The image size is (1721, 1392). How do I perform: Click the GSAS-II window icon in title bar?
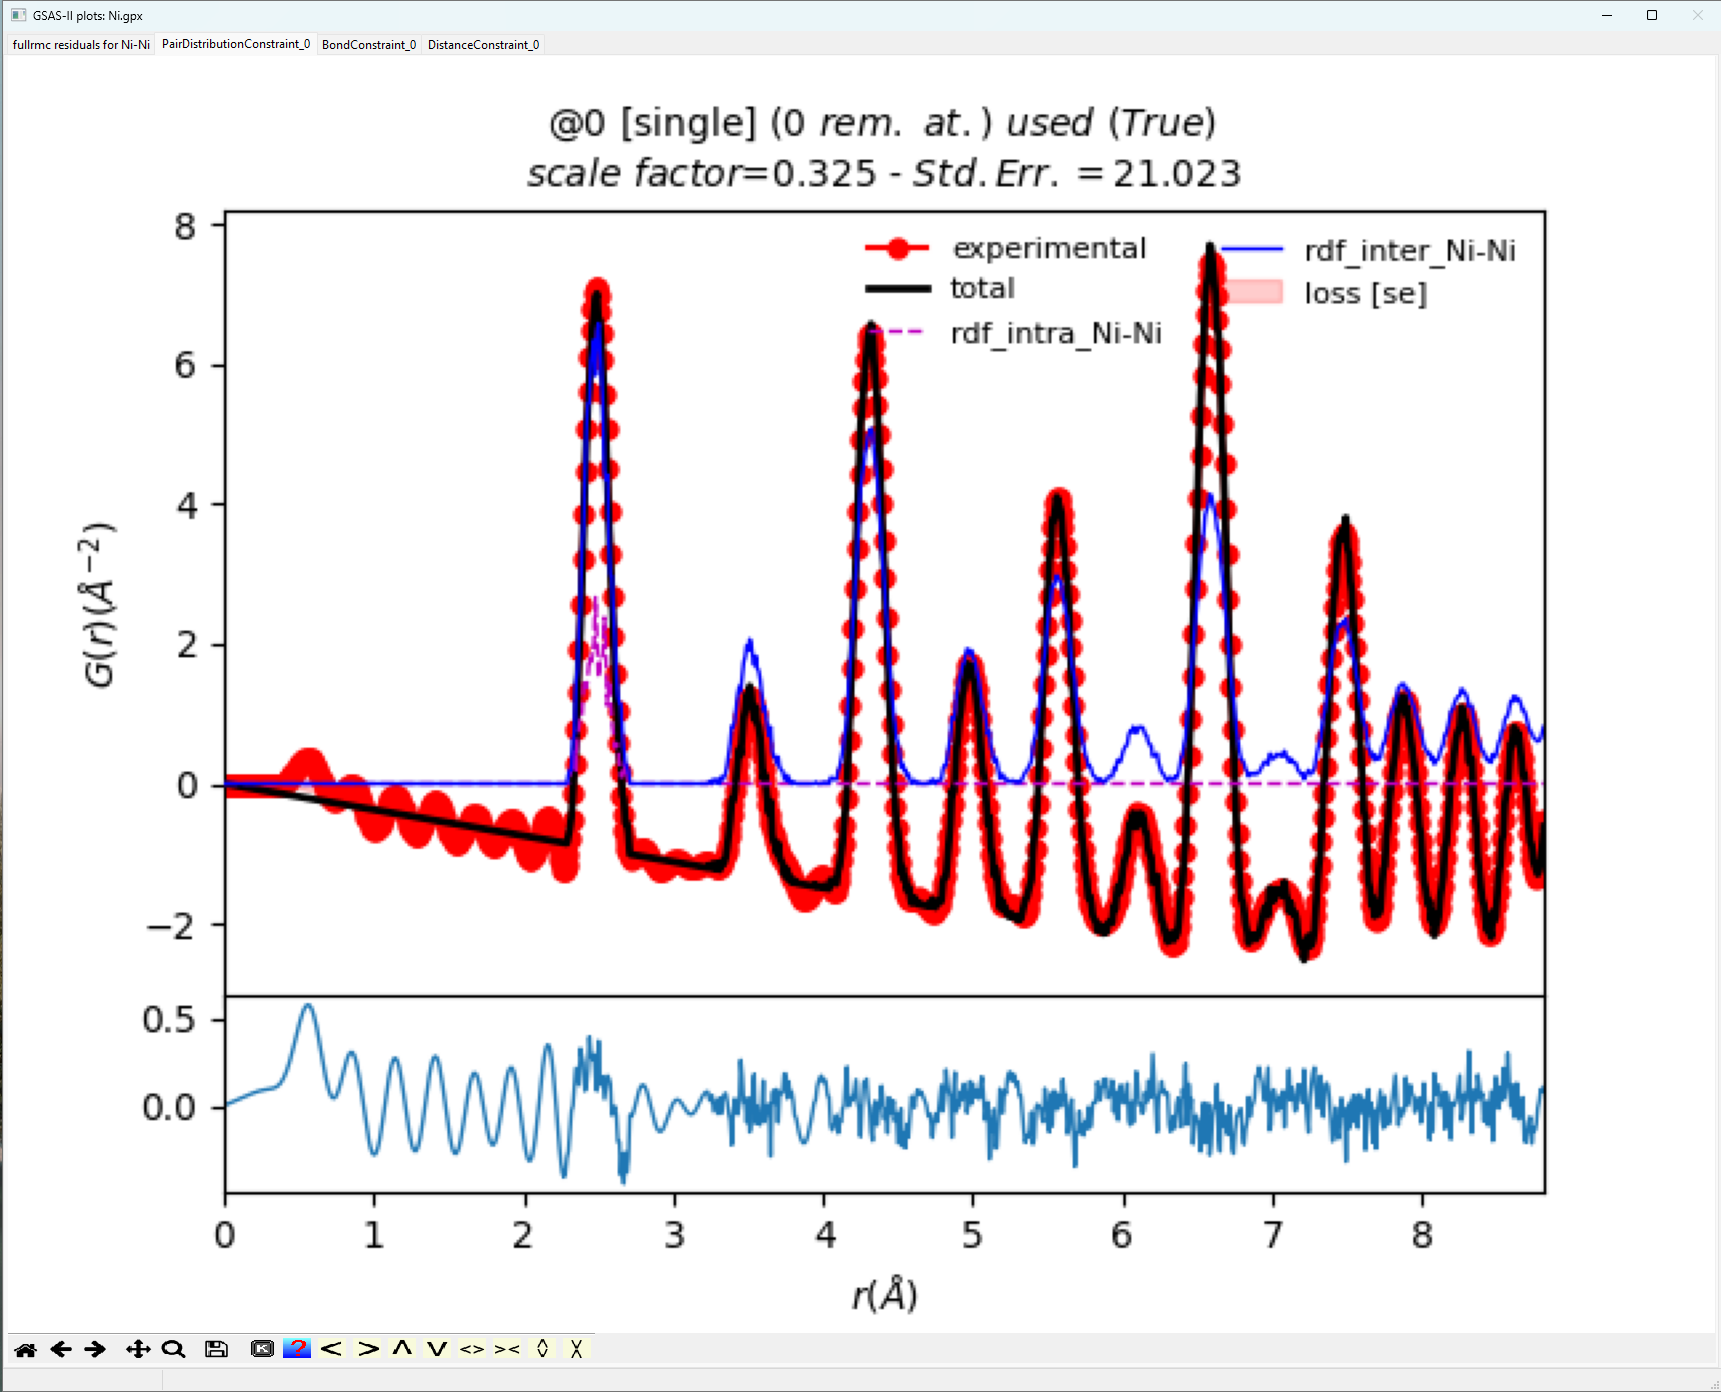(18, 15)
